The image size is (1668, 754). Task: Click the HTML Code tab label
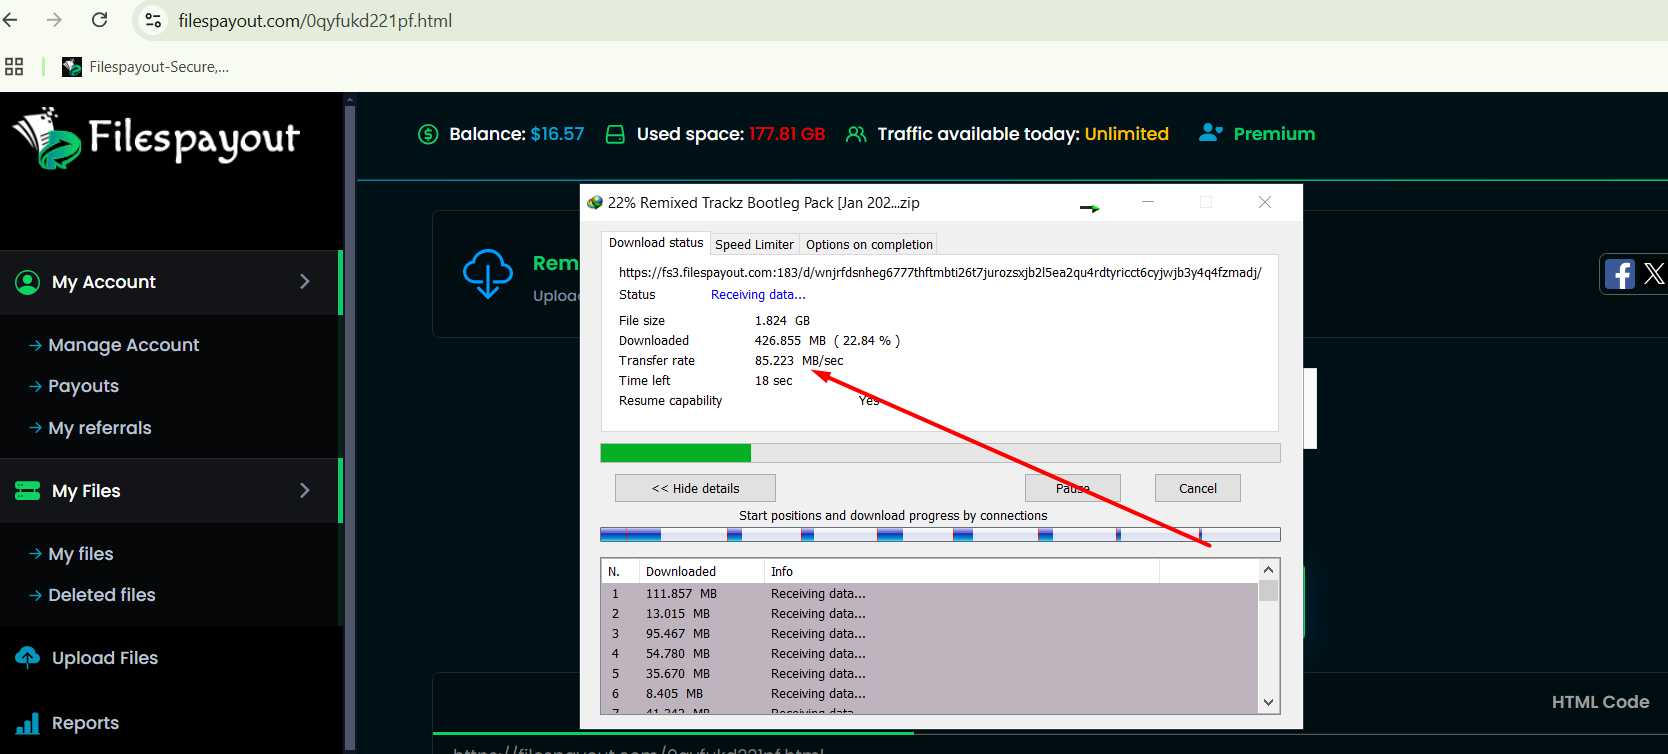click(1600, 702)
